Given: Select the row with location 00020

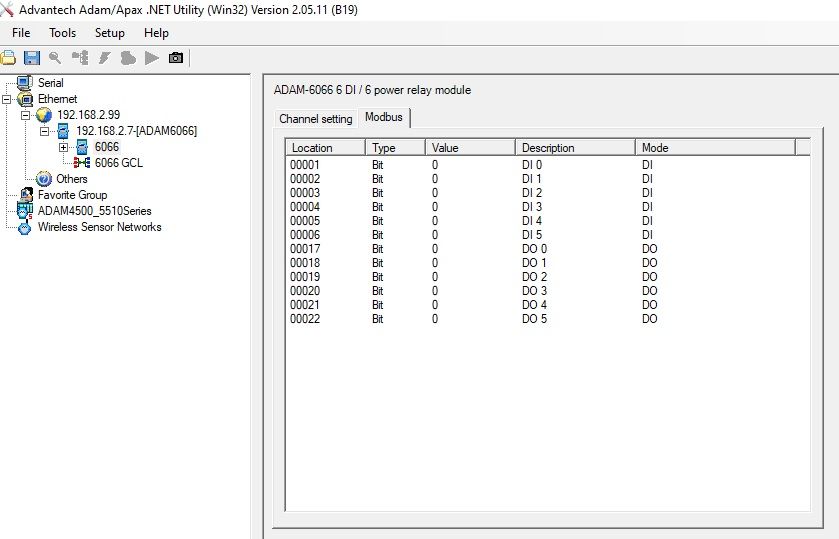Looking at the screenshot, I should coord(547,291).
